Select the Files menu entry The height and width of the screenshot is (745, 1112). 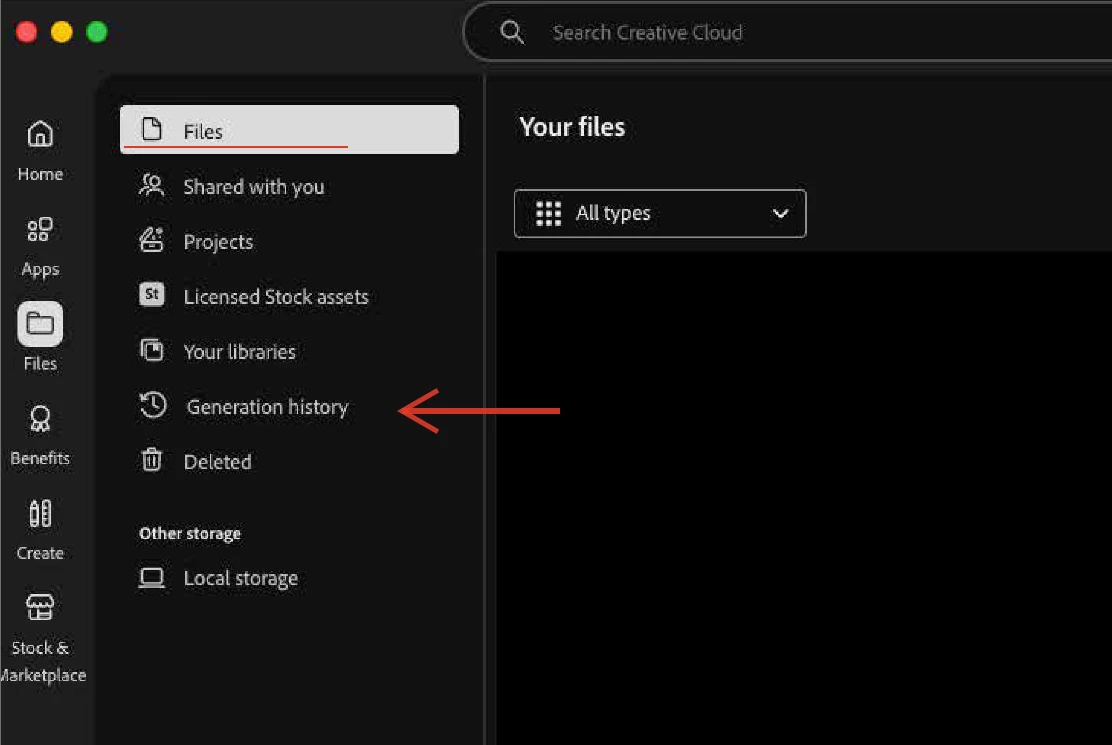(289, 130)
